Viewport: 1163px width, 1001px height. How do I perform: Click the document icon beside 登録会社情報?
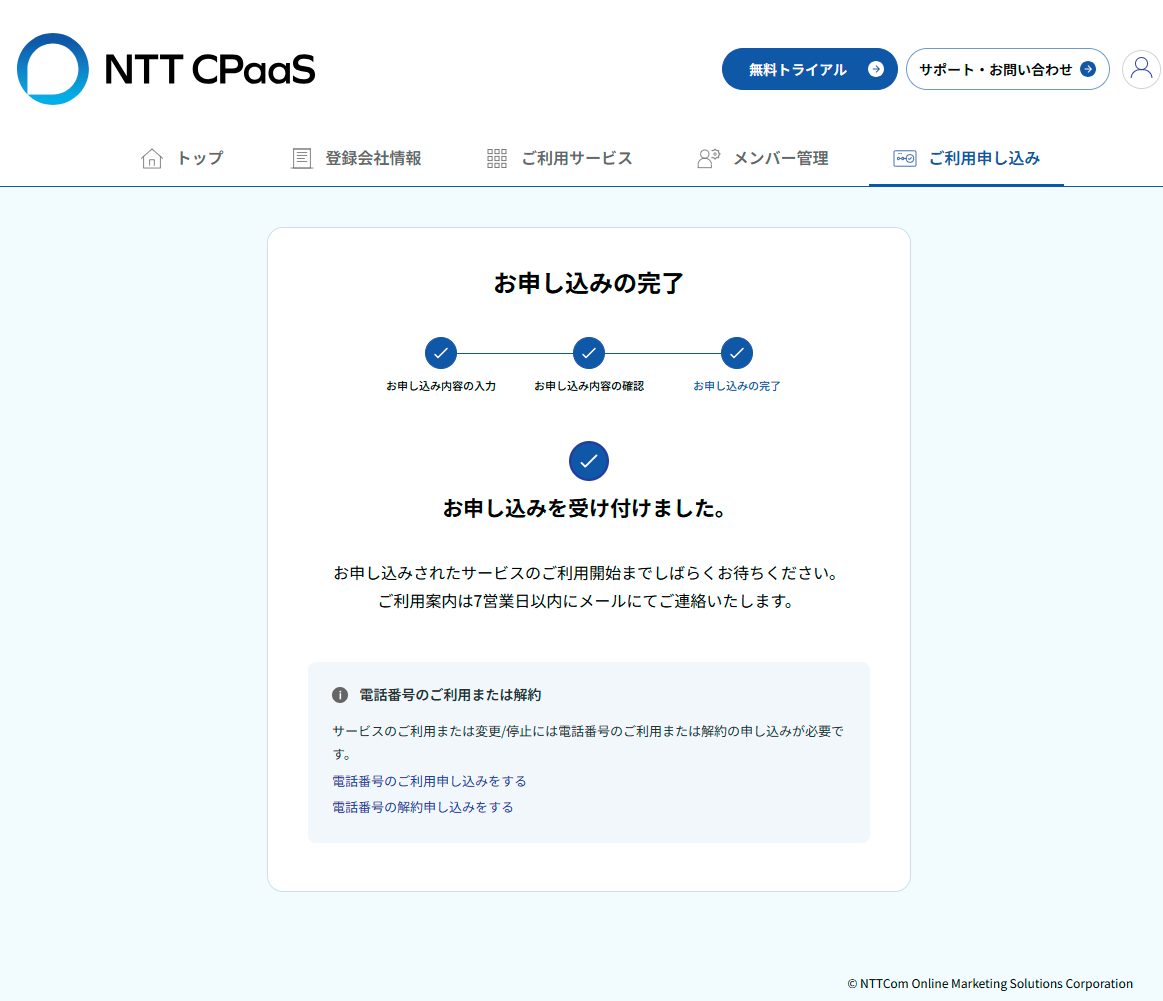tap(301, 159)
